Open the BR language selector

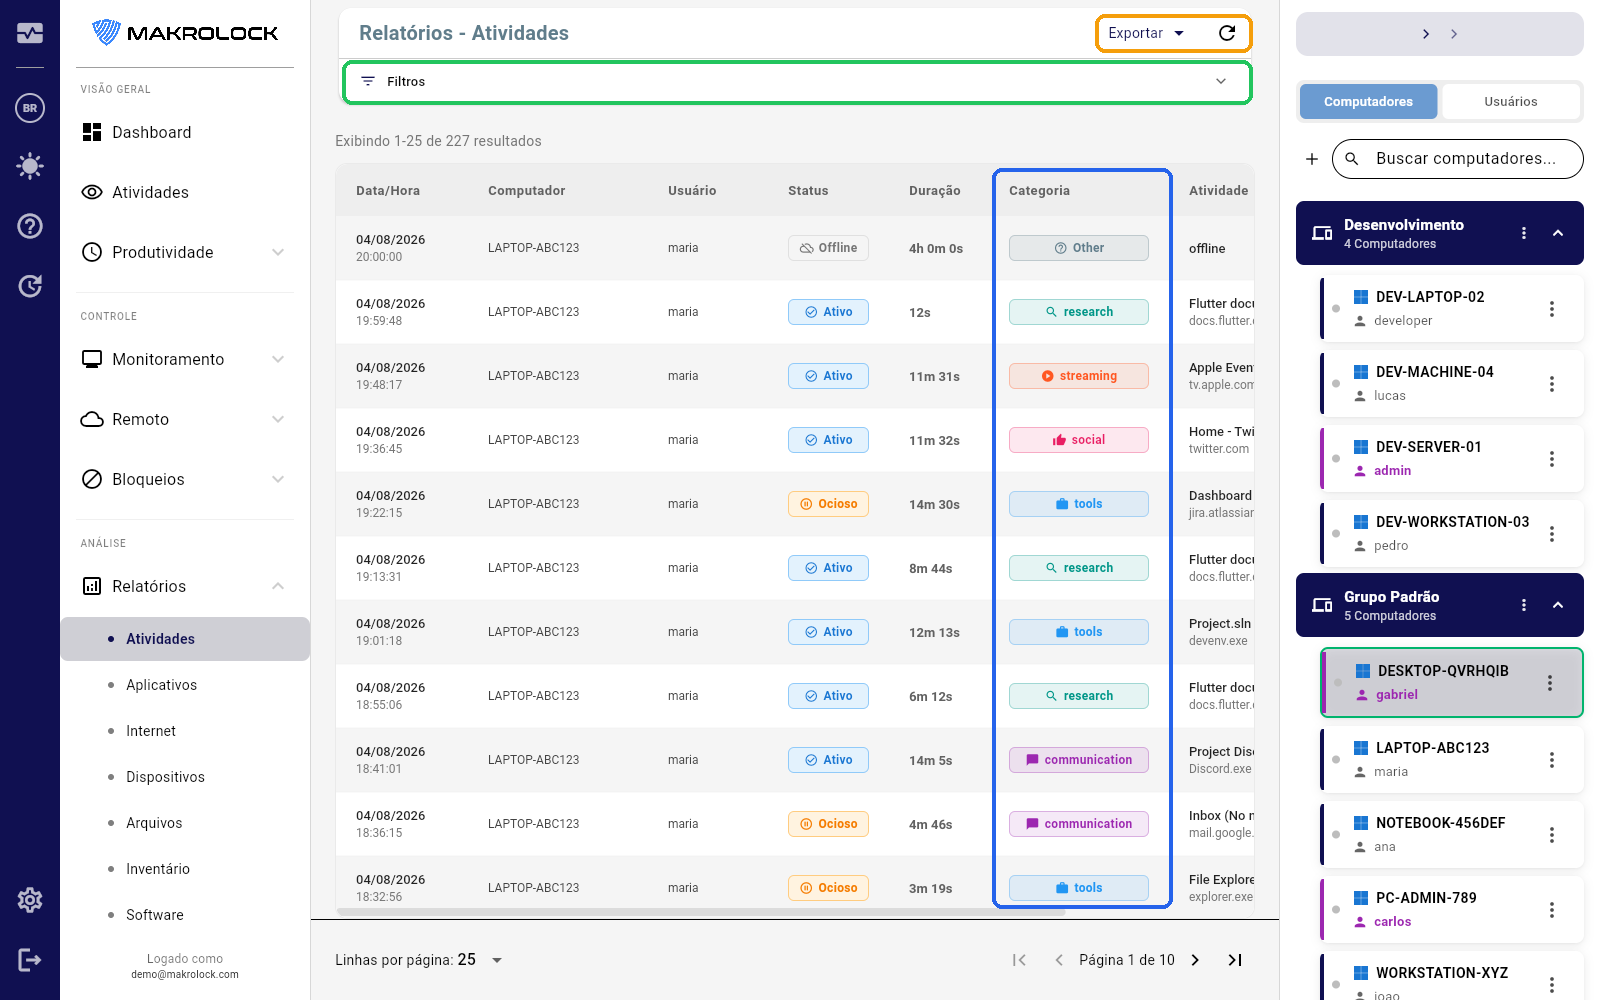30,108
